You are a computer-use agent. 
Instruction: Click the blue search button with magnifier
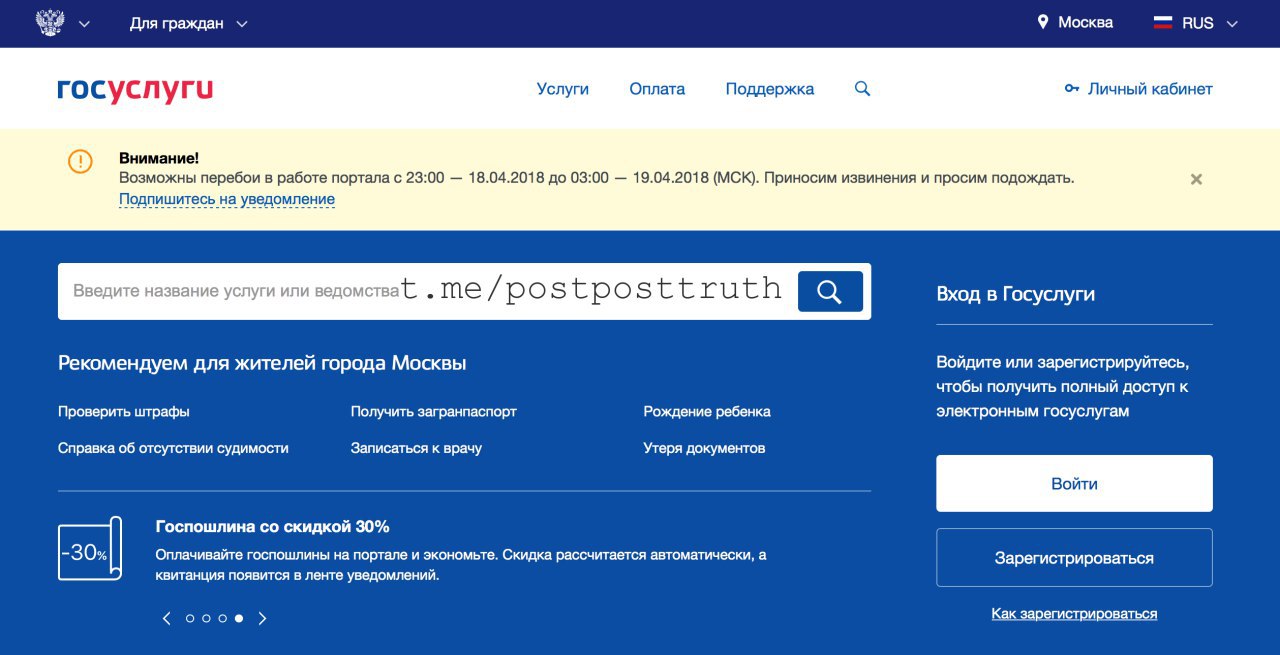click(x=830, y=291)
